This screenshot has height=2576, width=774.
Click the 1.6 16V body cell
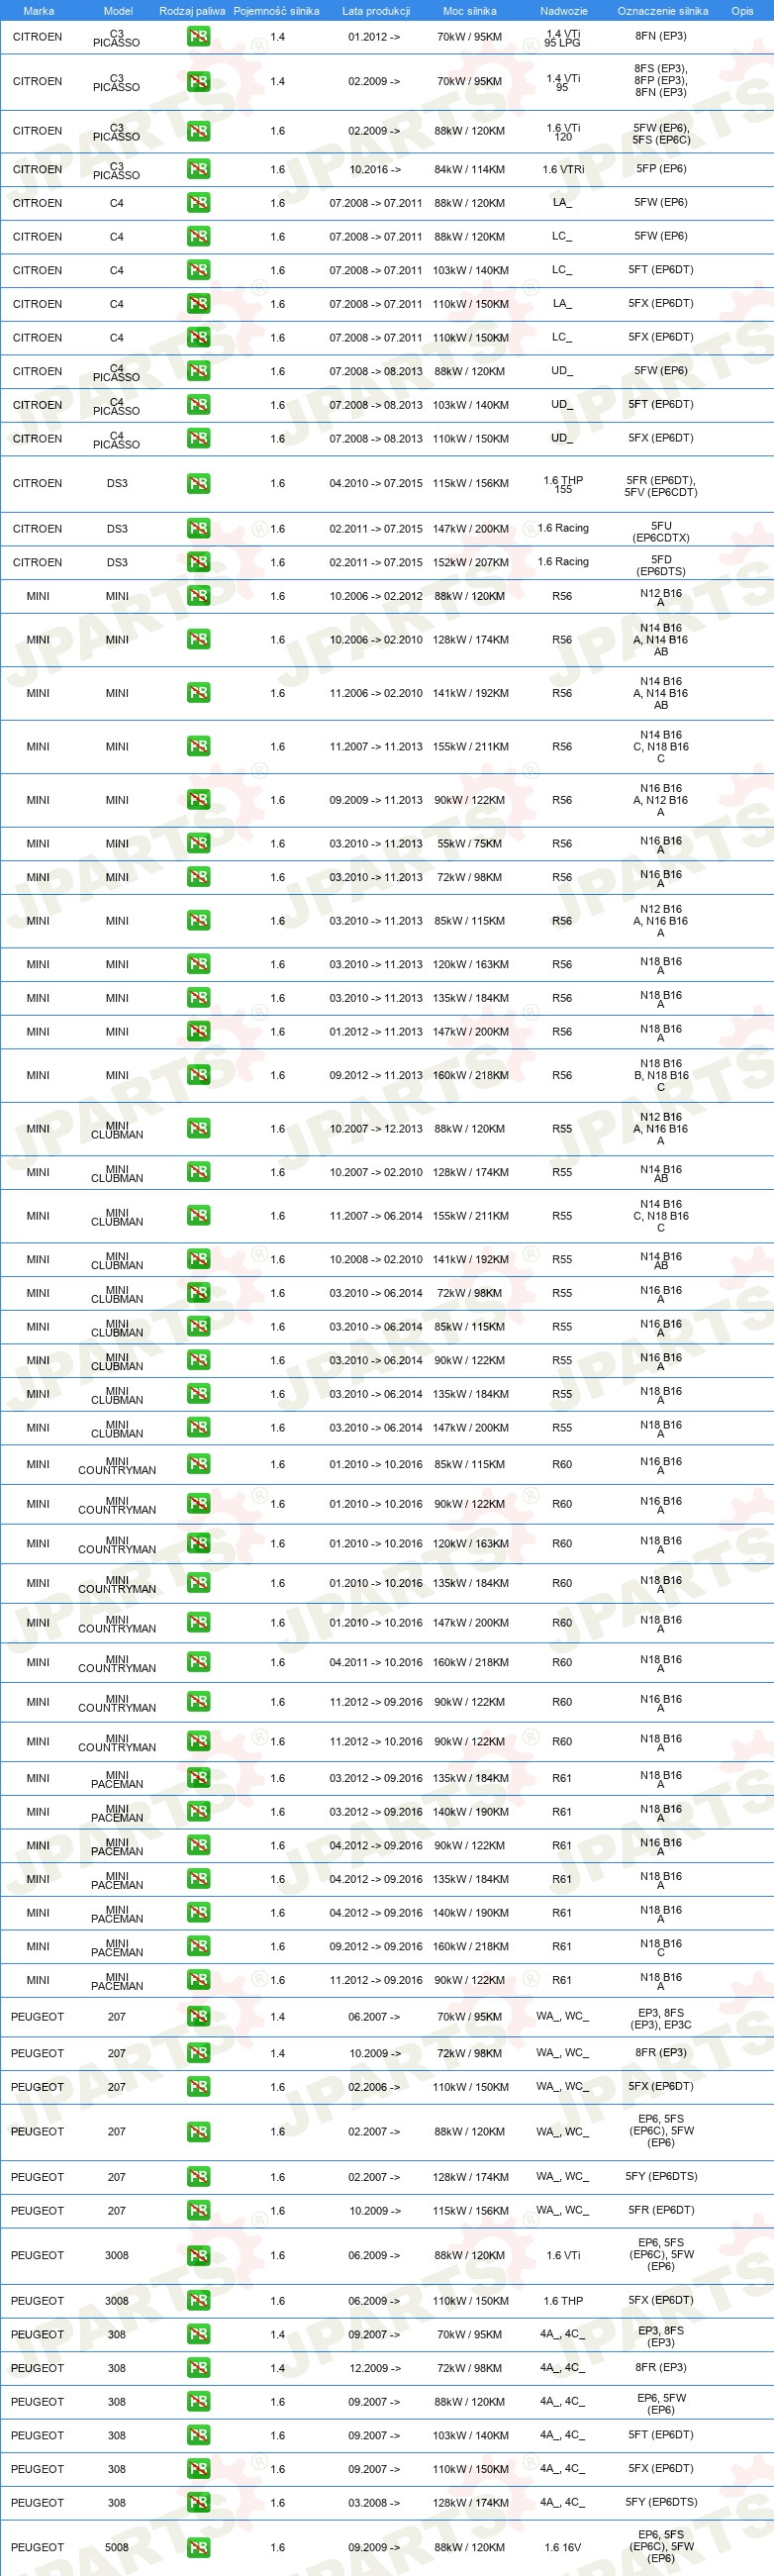(x=563, y=2547)
